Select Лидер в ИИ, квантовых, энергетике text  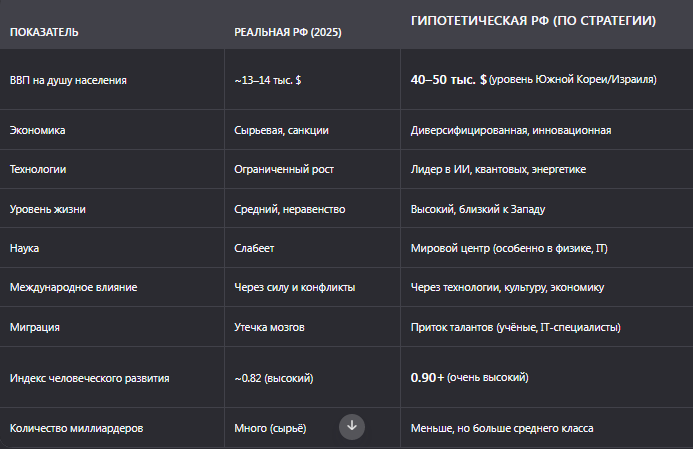click(x=499, y=169)
